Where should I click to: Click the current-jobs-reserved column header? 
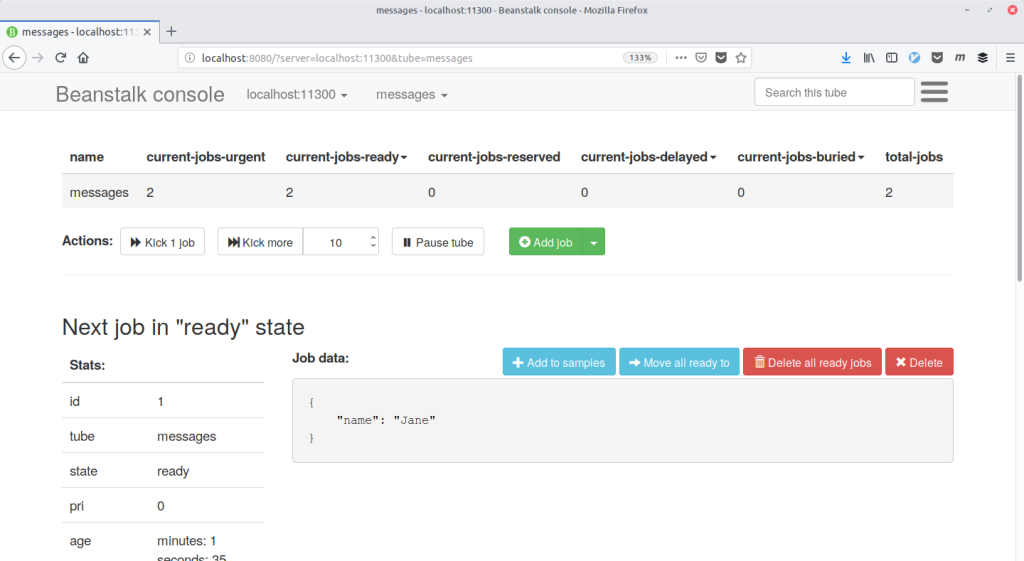pos(494,157)
